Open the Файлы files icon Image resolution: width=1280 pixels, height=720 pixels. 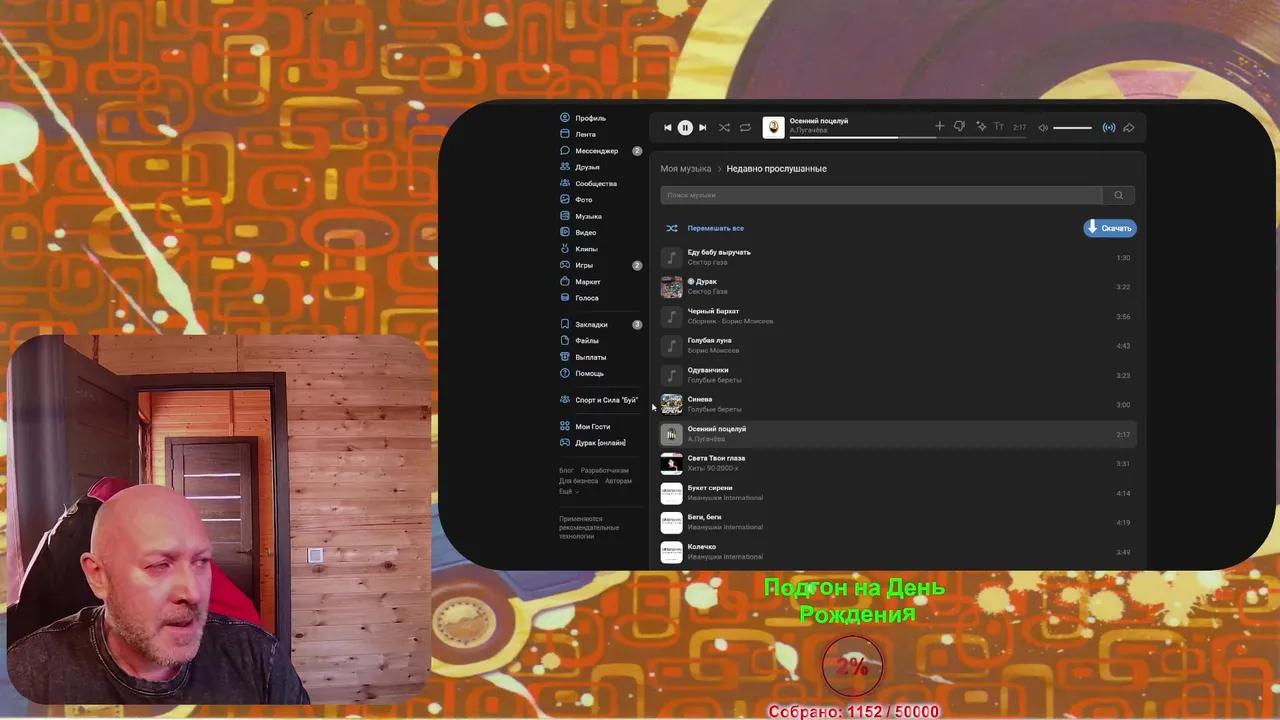coord(565,341)
